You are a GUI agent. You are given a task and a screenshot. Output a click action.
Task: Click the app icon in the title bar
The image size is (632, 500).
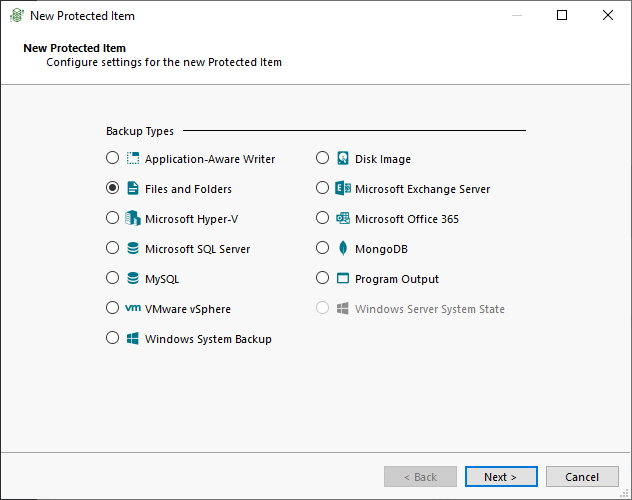(x=17, y=15)
